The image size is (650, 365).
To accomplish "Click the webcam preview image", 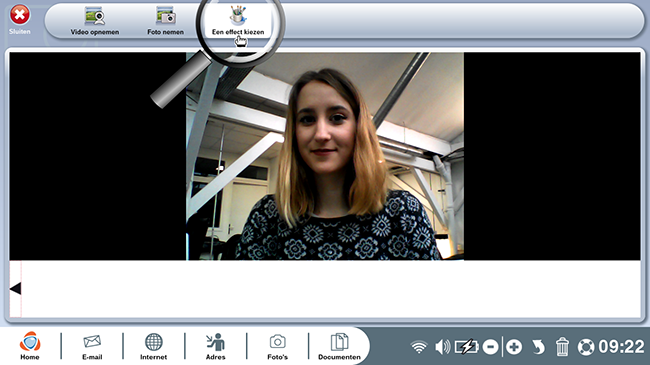I will point(325,156).
